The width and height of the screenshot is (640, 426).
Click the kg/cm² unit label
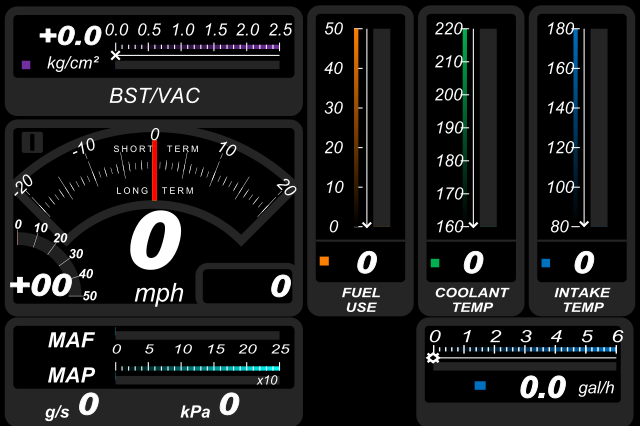[73, 63]
